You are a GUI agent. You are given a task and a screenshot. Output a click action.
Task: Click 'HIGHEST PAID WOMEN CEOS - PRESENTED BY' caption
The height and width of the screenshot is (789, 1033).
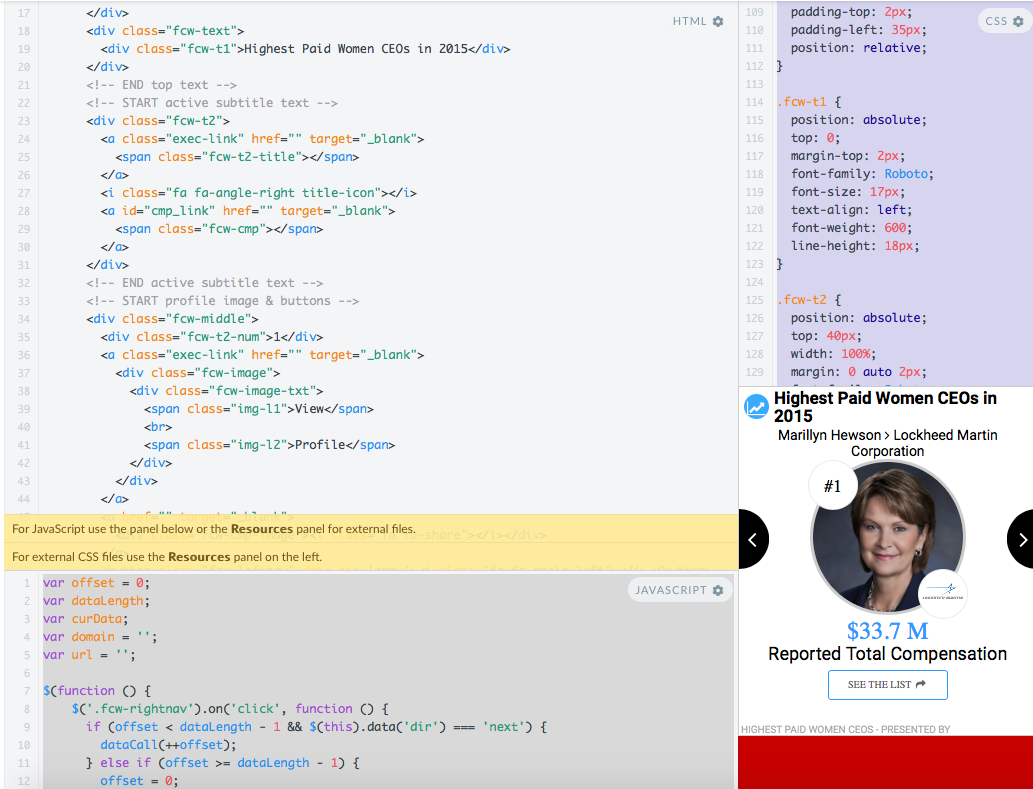845,729
